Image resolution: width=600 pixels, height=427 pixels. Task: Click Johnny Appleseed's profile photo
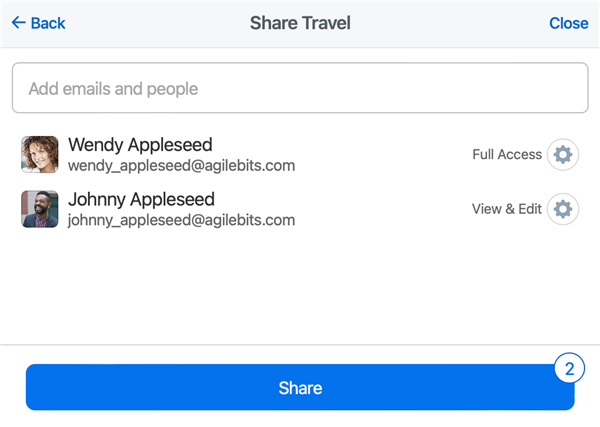coord(40,209)
